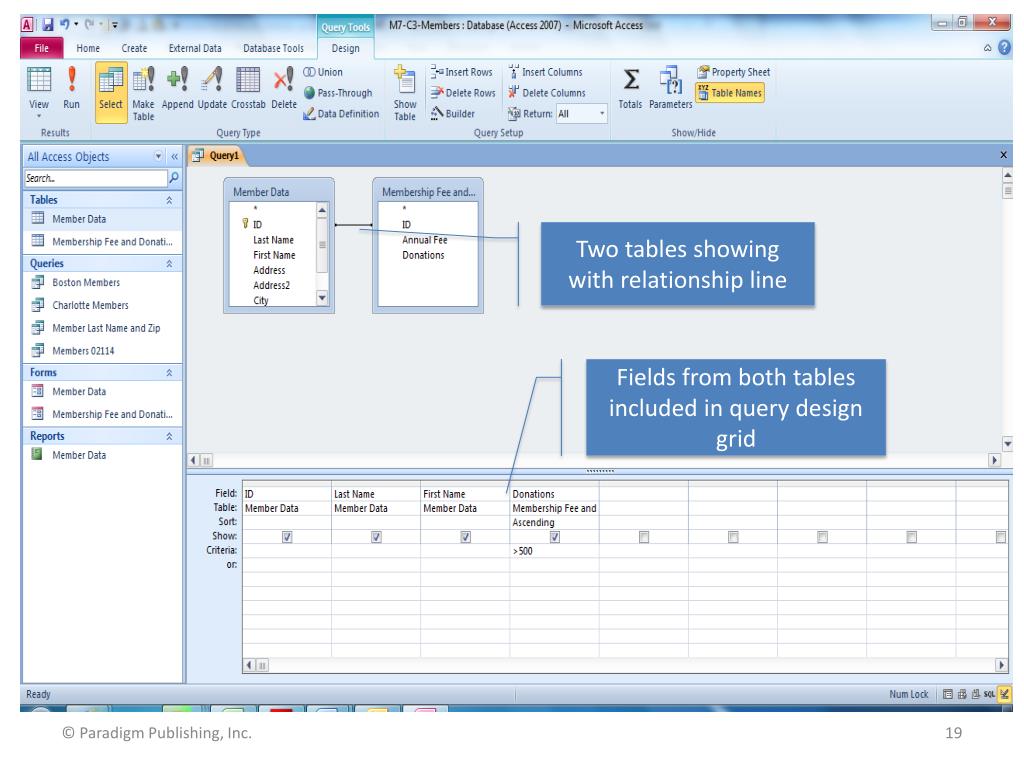Choose the Append query icon
The image size is (1024, 768).
[x=178, y=88]
